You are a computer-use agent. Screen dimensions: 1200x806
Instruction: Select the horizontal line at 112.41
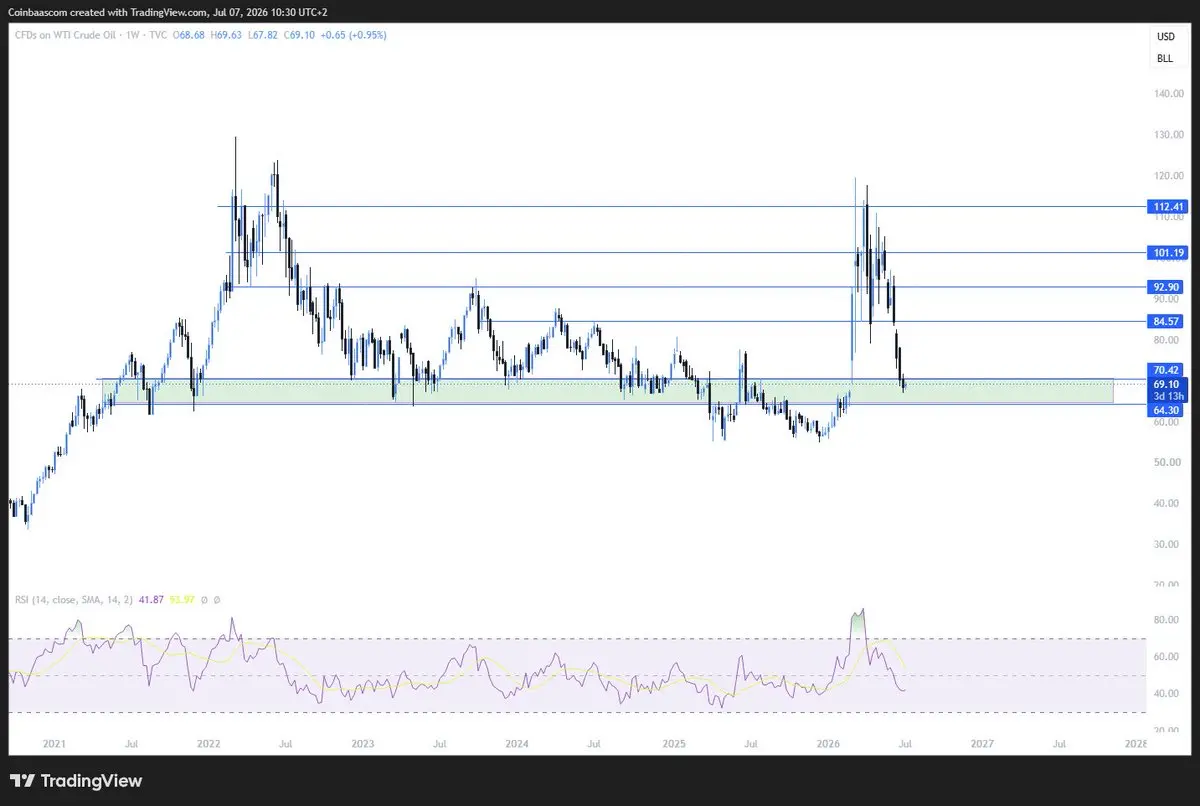tap(680, 207)
